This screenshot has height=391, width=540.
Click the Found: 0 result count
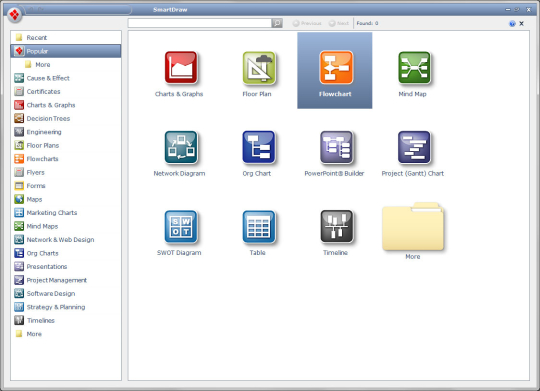click(x=367, y=23)
